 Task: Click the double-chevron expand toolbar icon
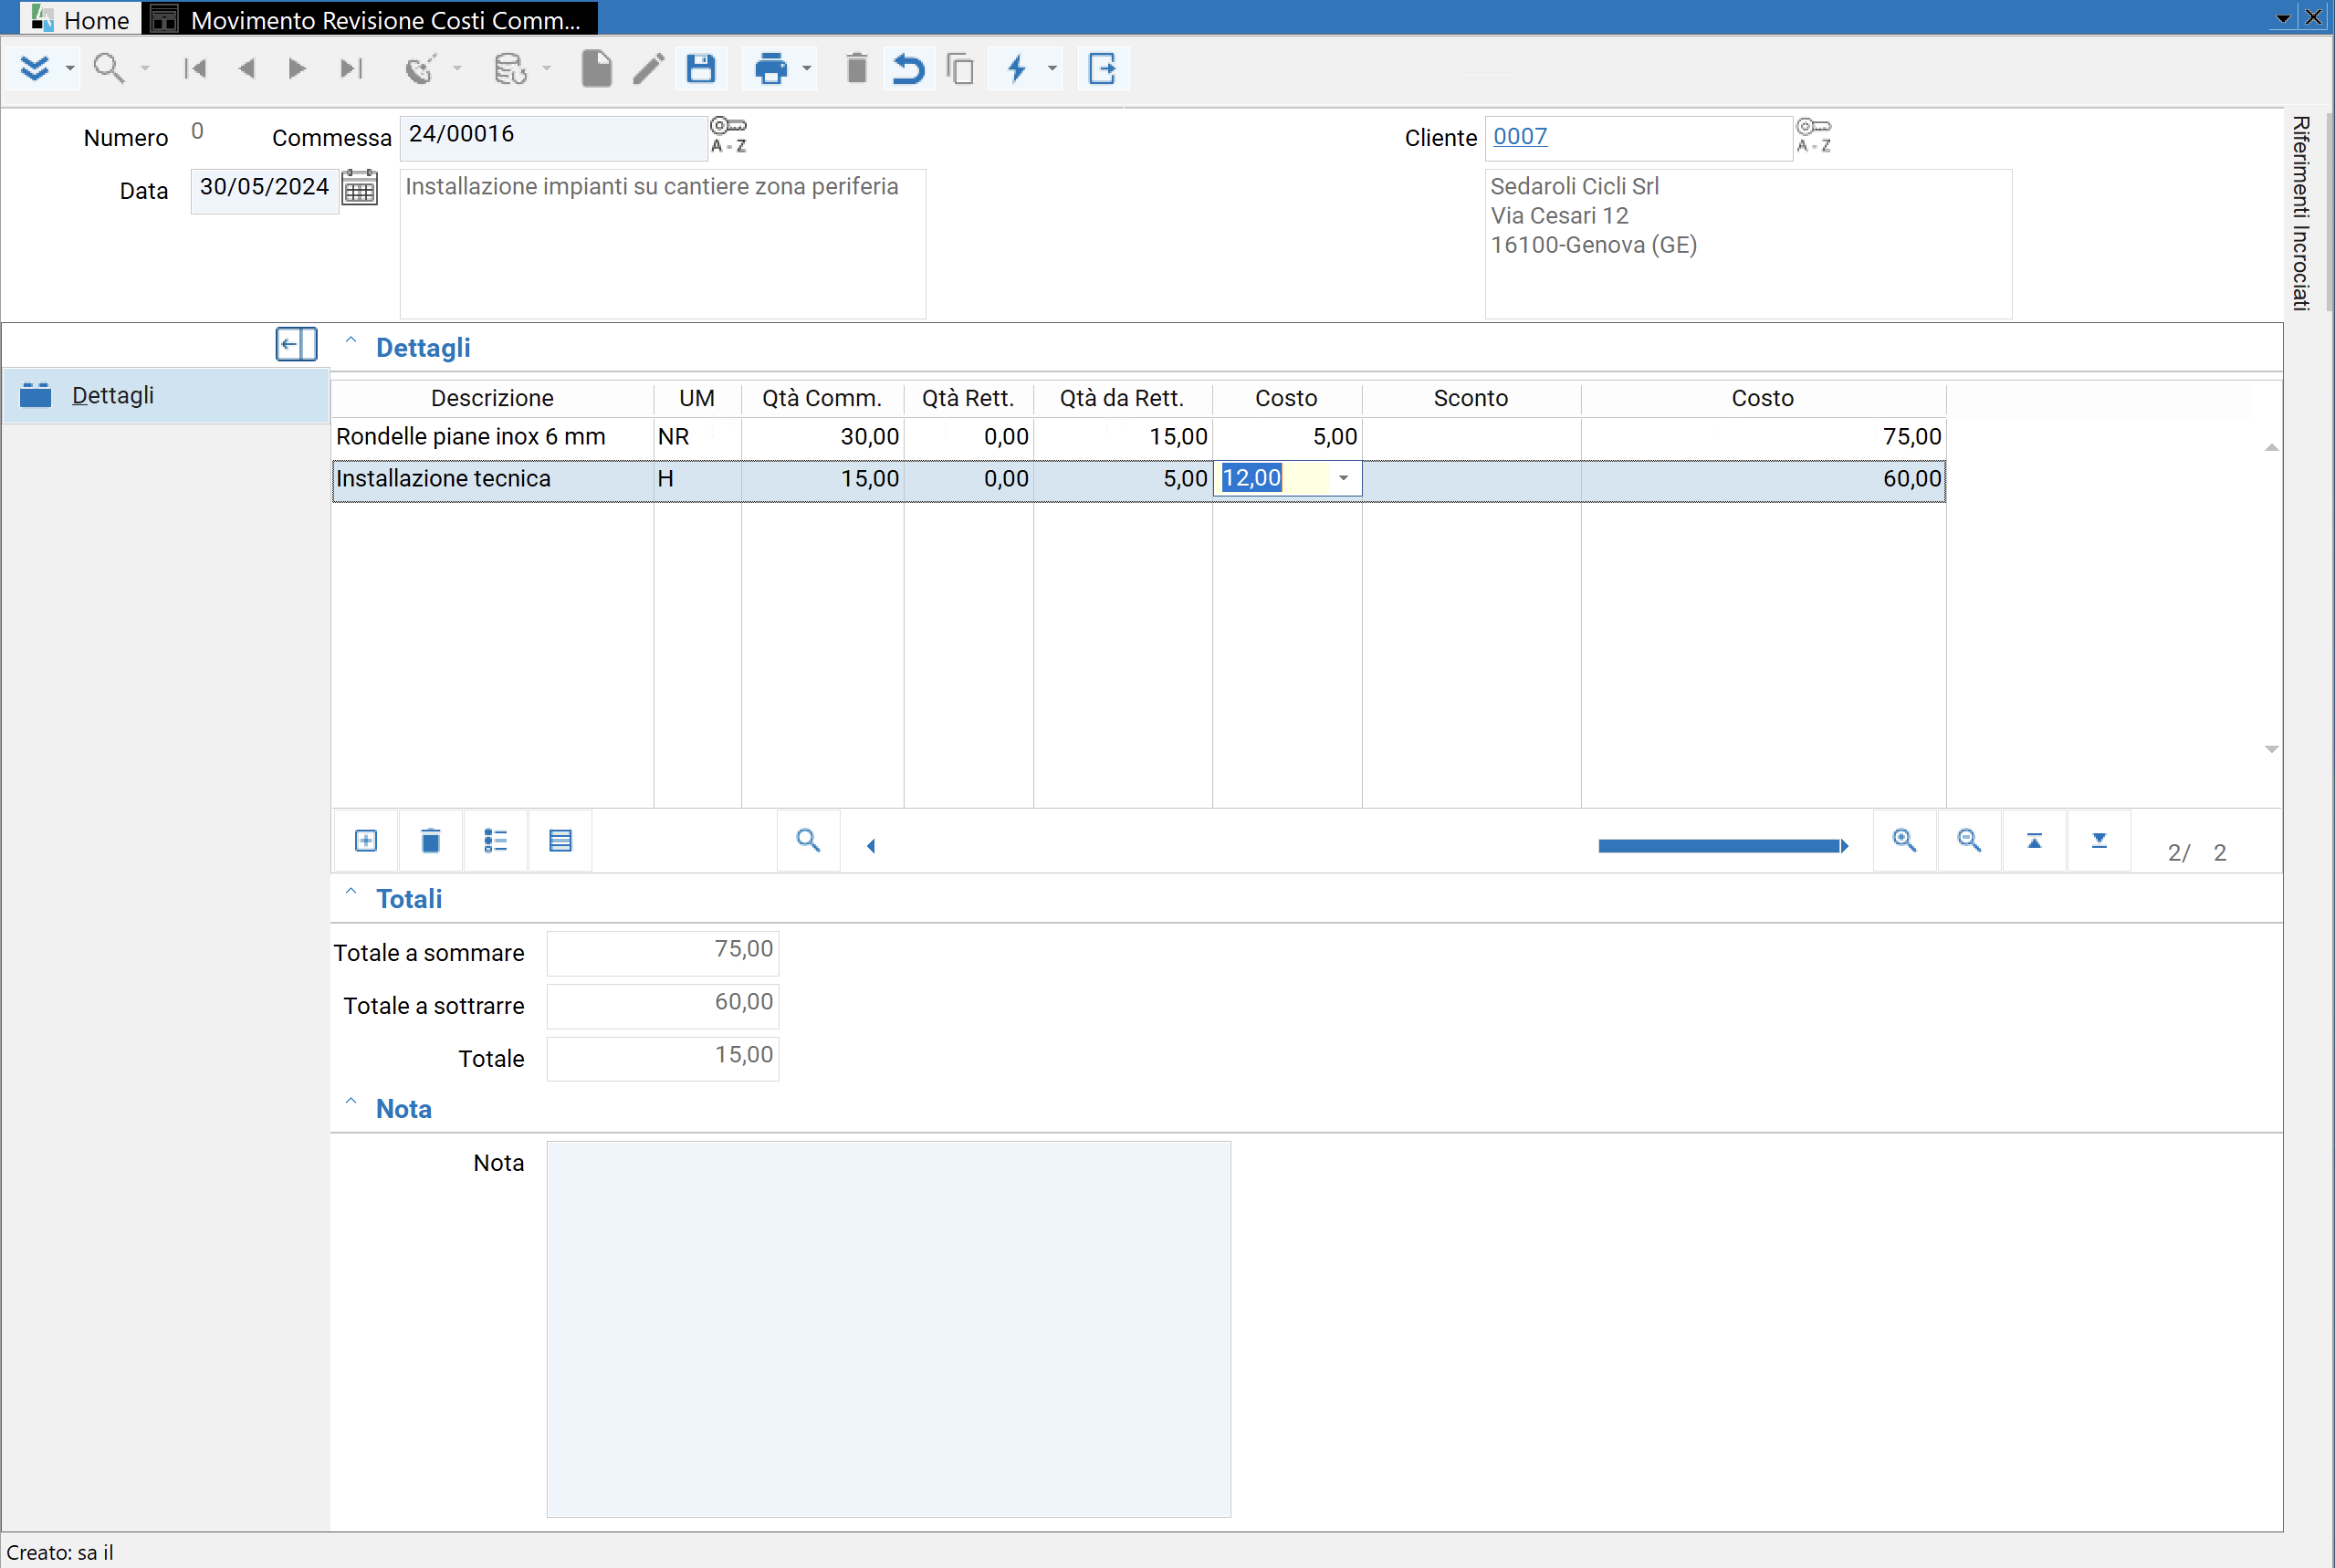(x=34, y=68)
